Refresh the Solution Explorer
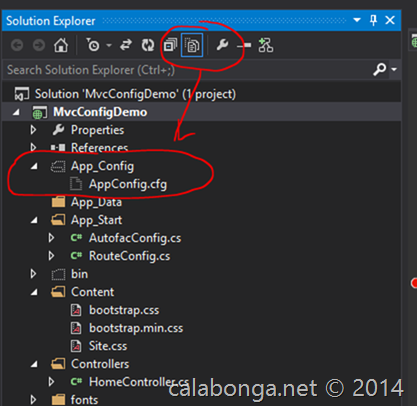The width and height of the screenshot is (417, 406). click(148, 45)
